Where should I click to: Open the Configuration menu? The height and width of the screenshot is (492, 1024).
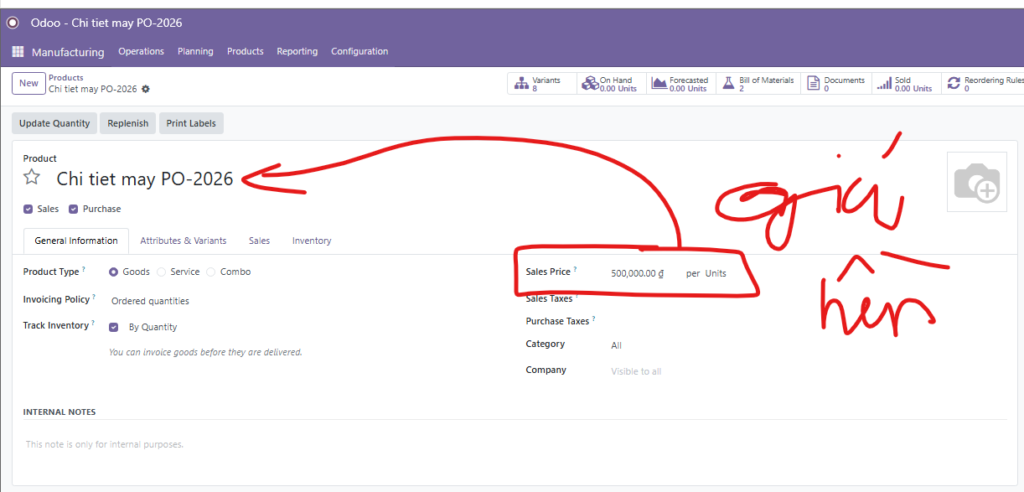point(359,52)
